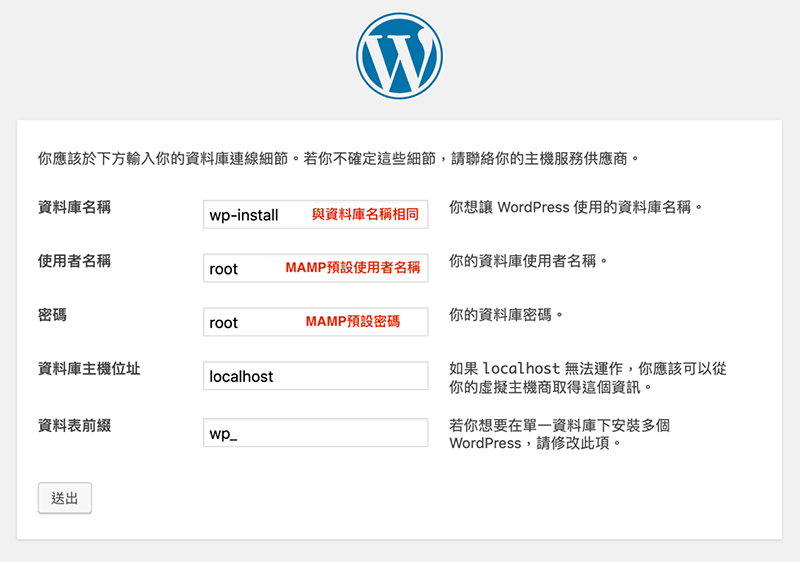
Task: Click the help text about installing multiple WordPress
Action: [560, 434]
